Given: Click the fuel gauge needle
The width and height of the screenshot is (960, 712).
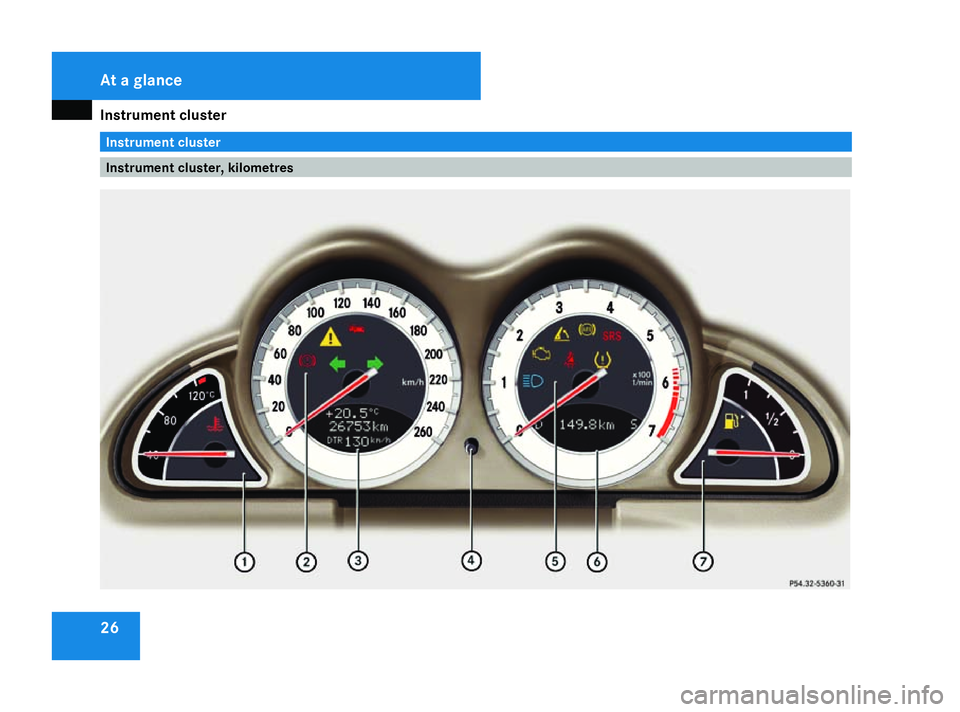Looking at the screenshot, I should pos(754,453).
